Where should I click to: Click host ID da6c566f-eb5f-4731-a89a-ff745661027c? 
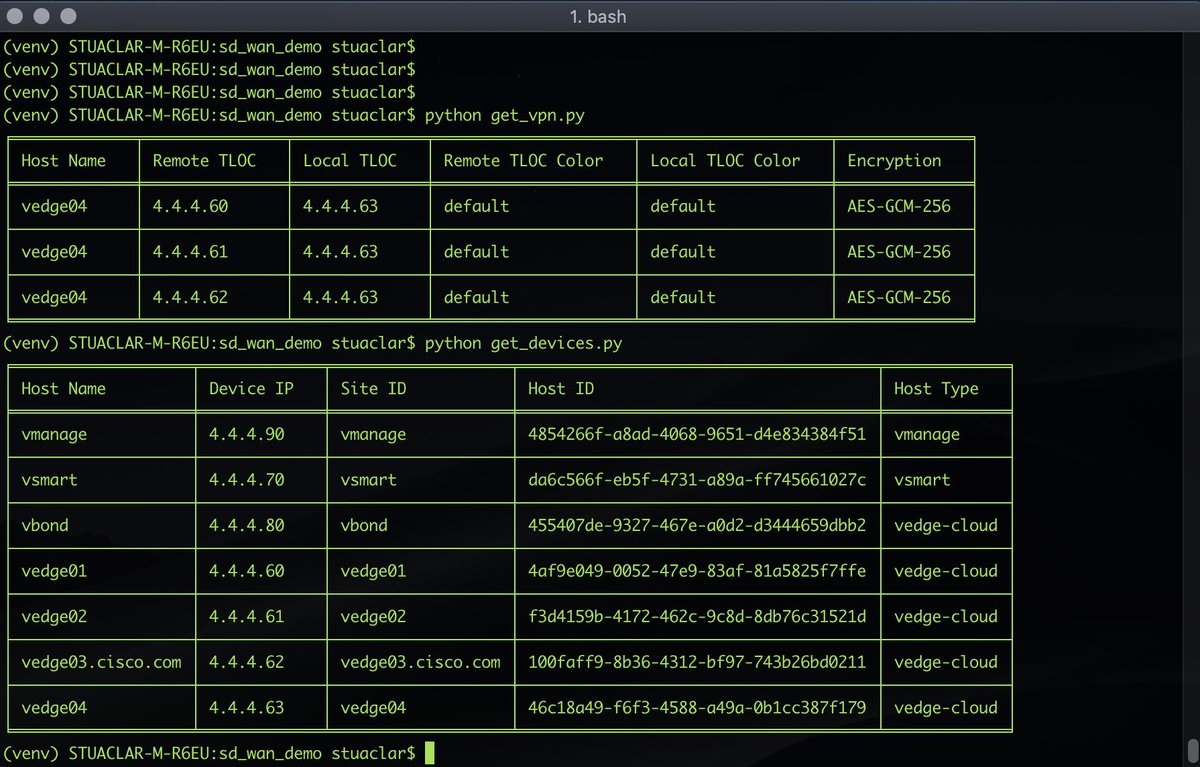[696, 479]
